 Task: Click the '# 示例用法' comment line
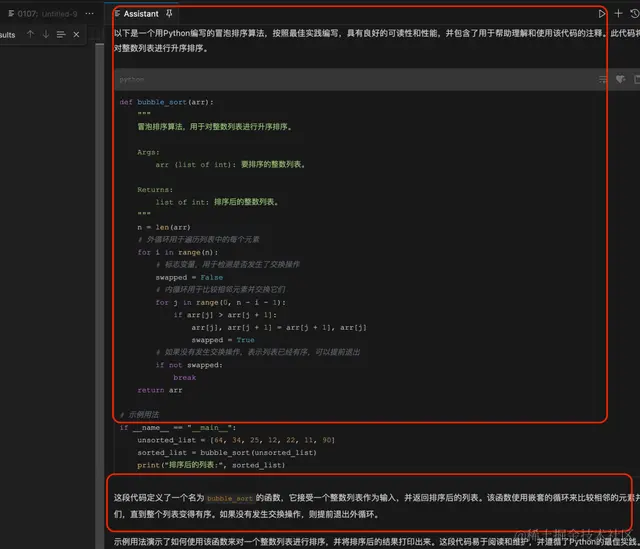click(x=139, y=415)
